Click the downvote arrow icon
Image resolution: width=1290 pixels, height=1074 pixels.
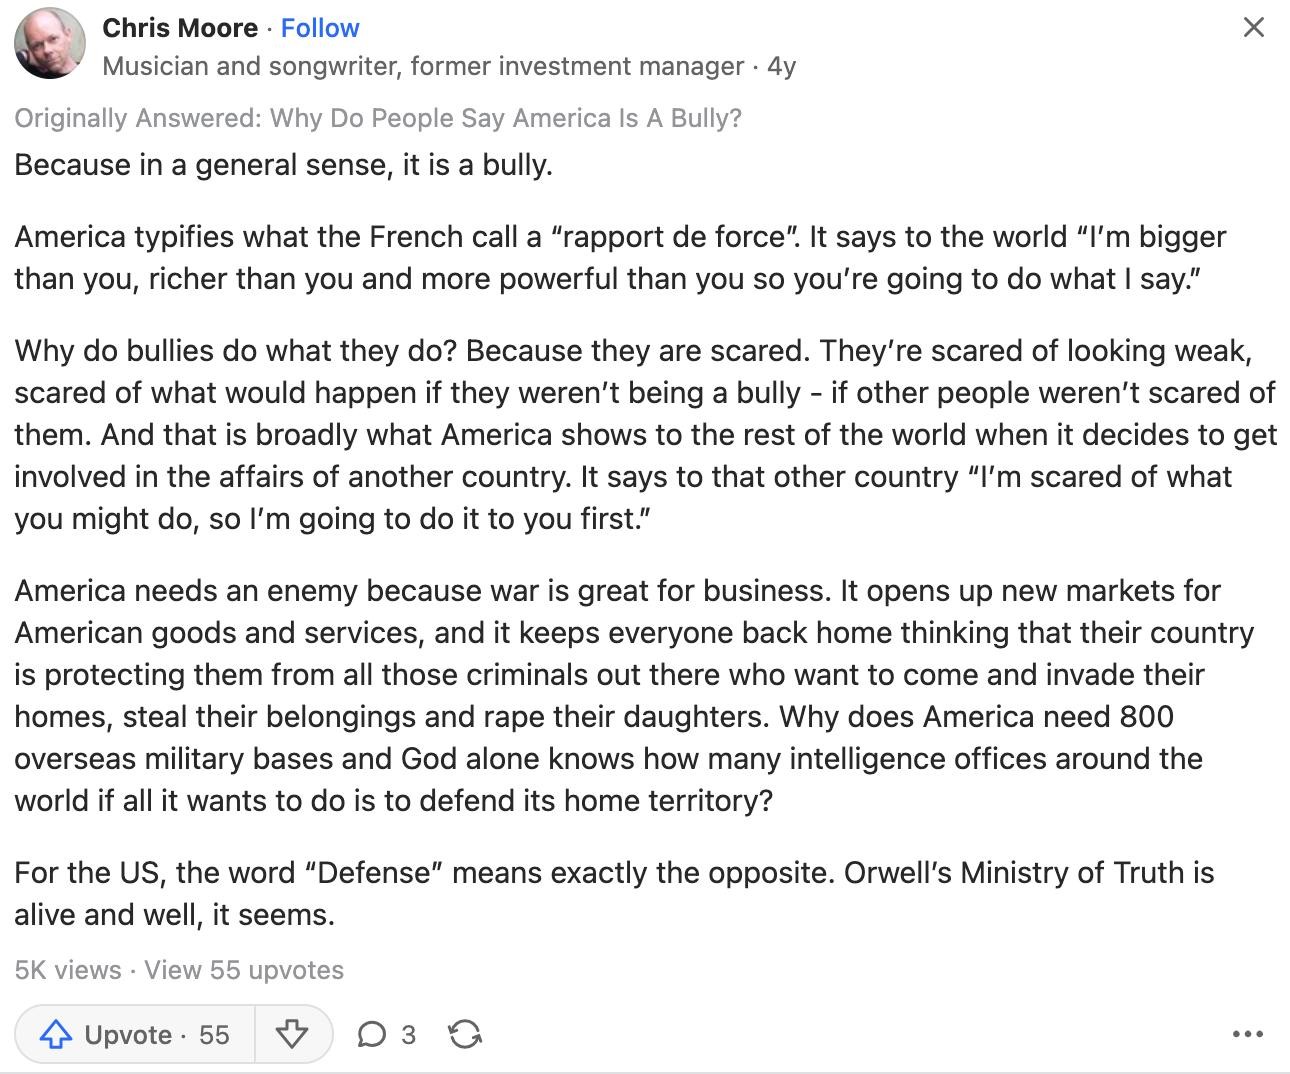(292, 1034)
